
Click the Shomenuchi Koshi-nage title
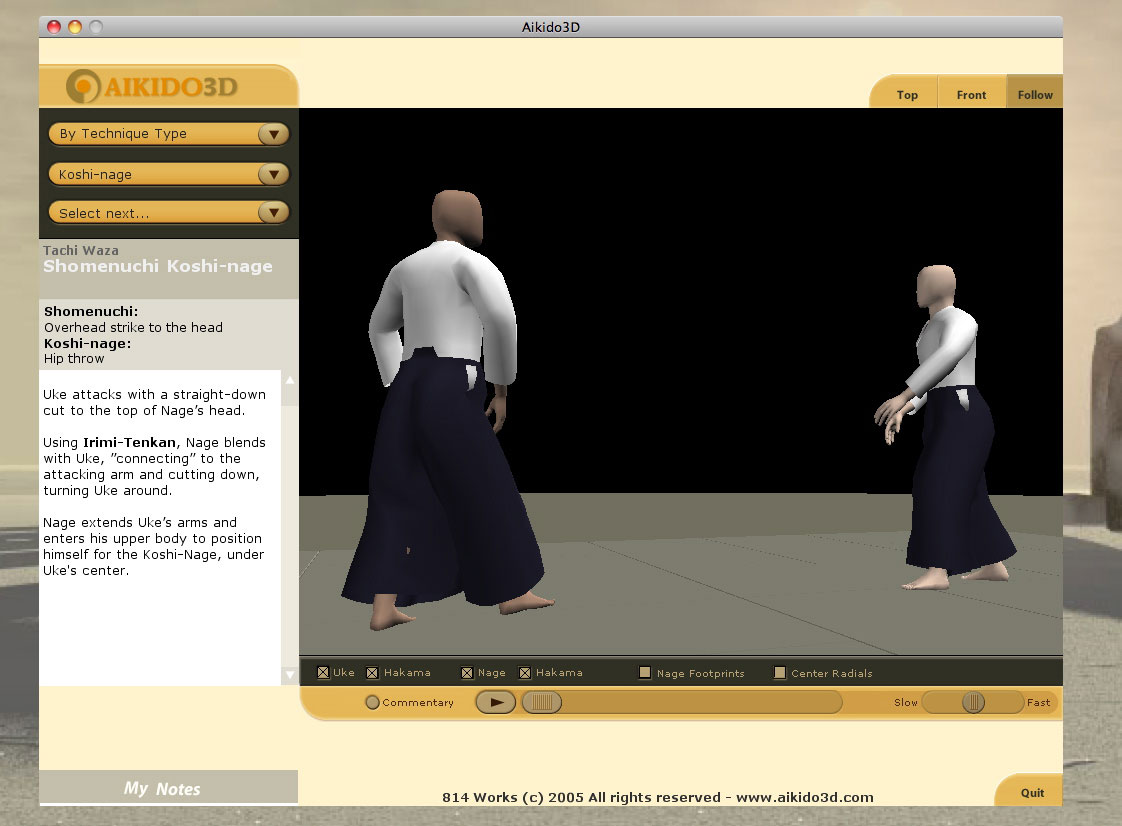tap(157, 266)
